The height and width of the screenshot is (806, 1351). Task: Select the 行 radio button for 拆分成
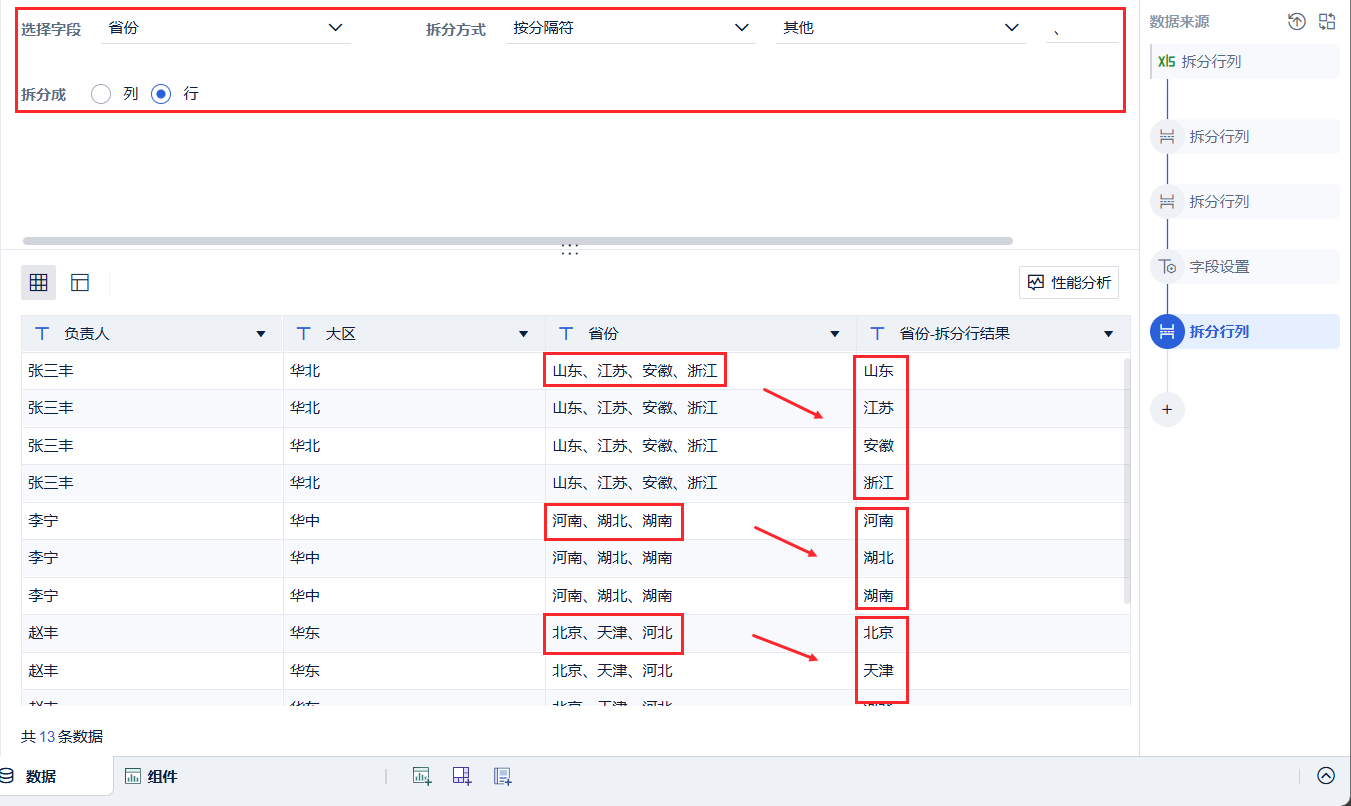(161, 94)
